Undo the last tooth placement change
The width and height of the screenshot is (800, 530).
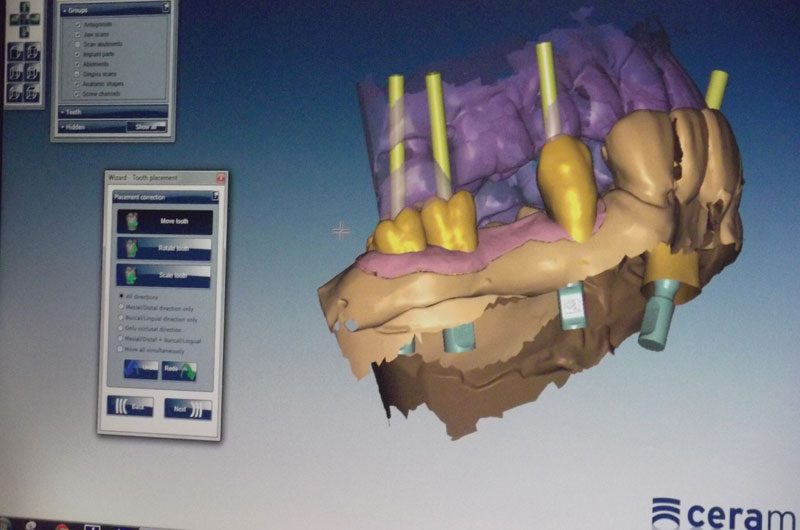pyautogui.click(x=141, y=368)
